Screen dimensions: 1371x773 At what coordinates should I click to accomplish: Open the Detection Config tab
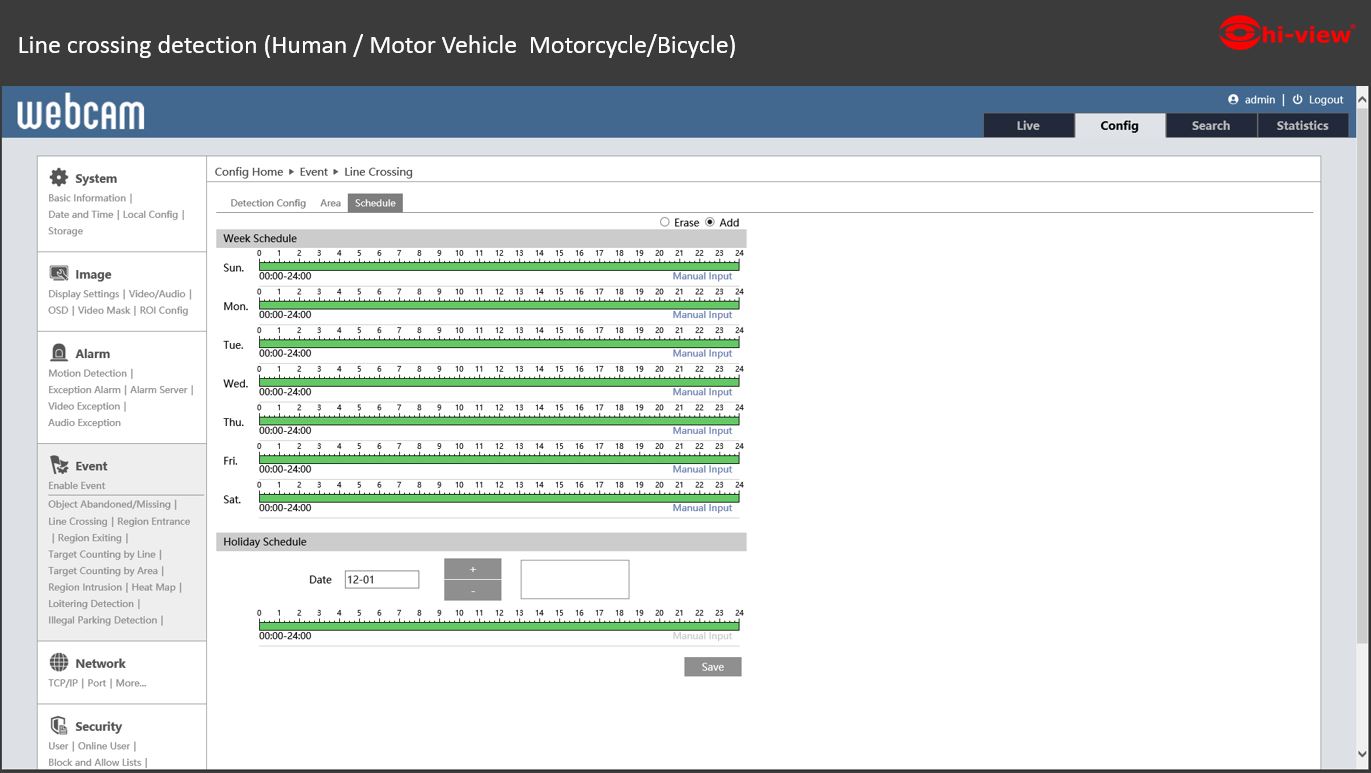tap(268, 203)
